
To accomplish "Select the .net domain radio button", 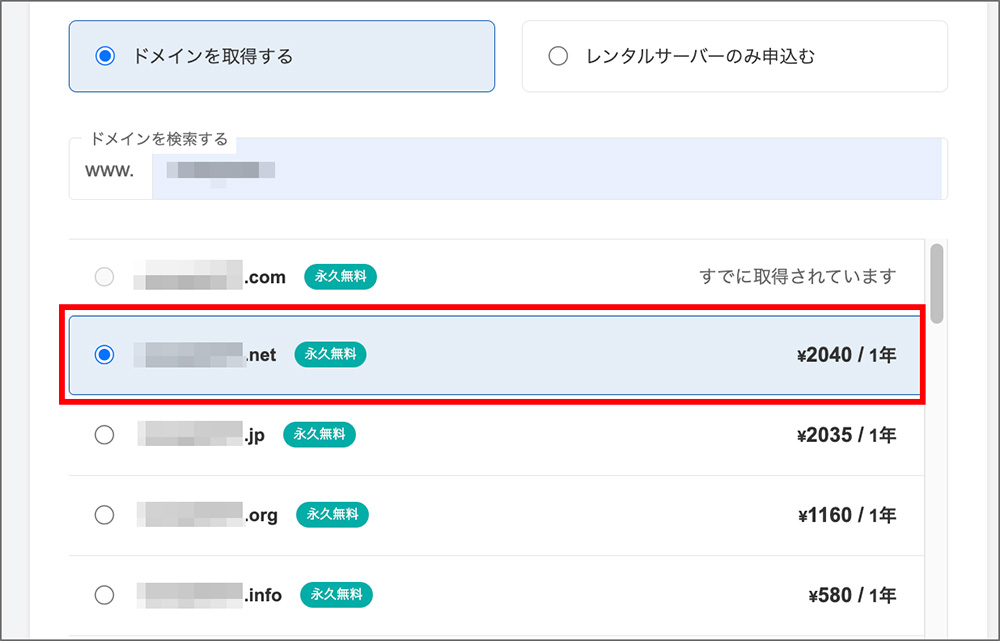I will 104,355.
